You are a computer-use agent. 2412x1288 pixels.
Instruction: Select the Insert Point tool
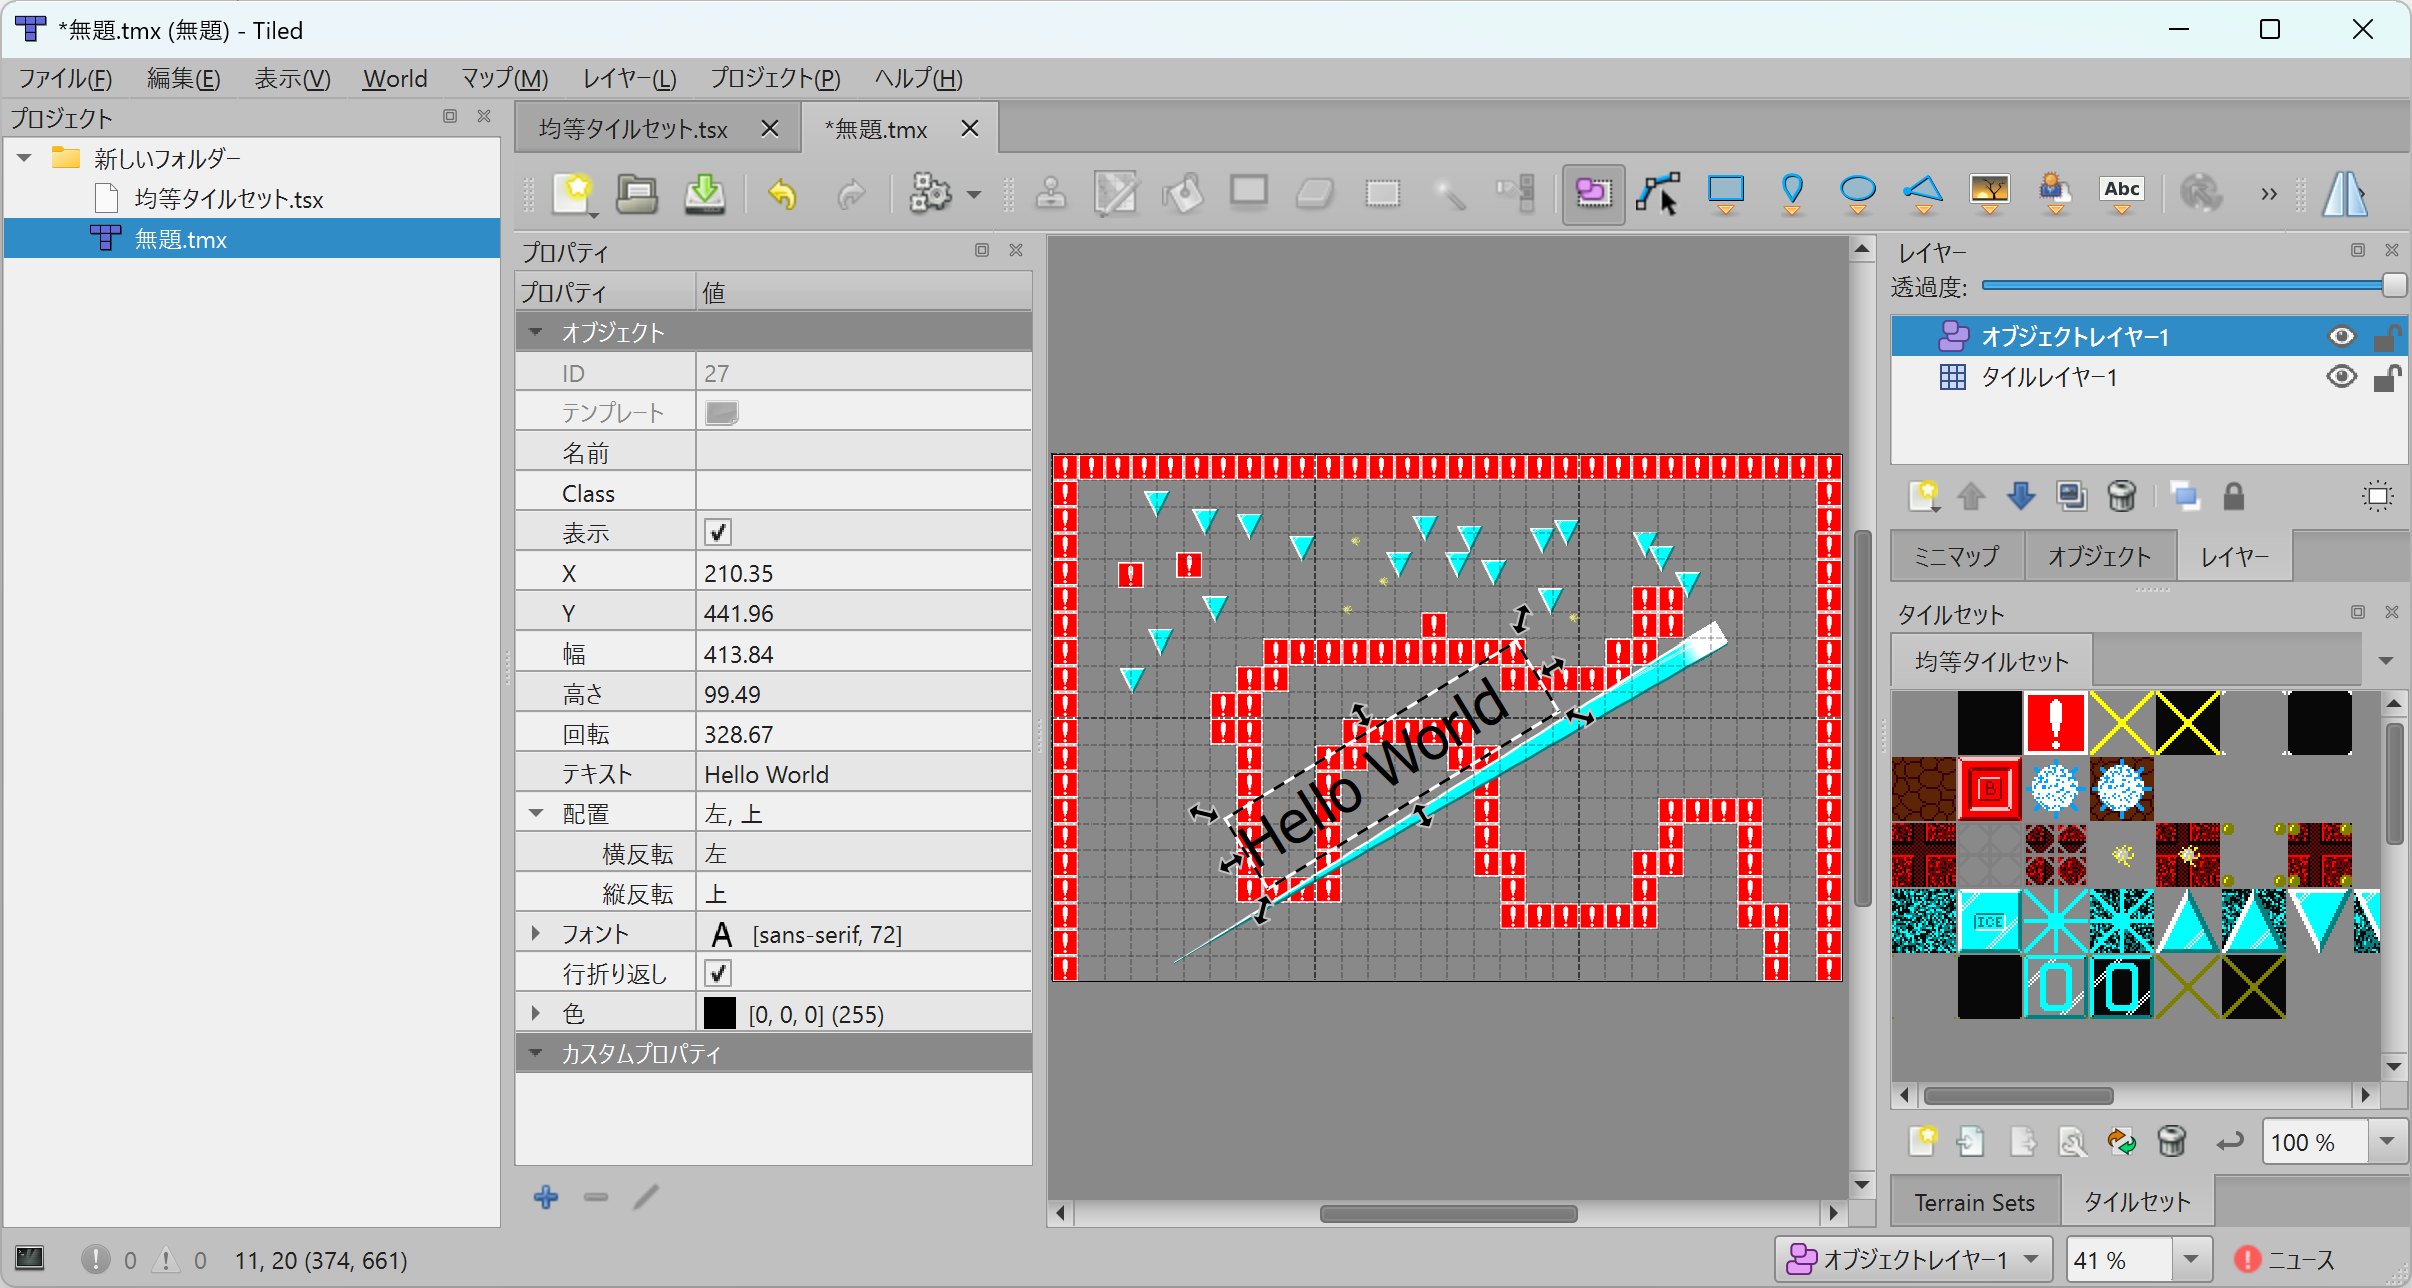(x=1792, y=193)
